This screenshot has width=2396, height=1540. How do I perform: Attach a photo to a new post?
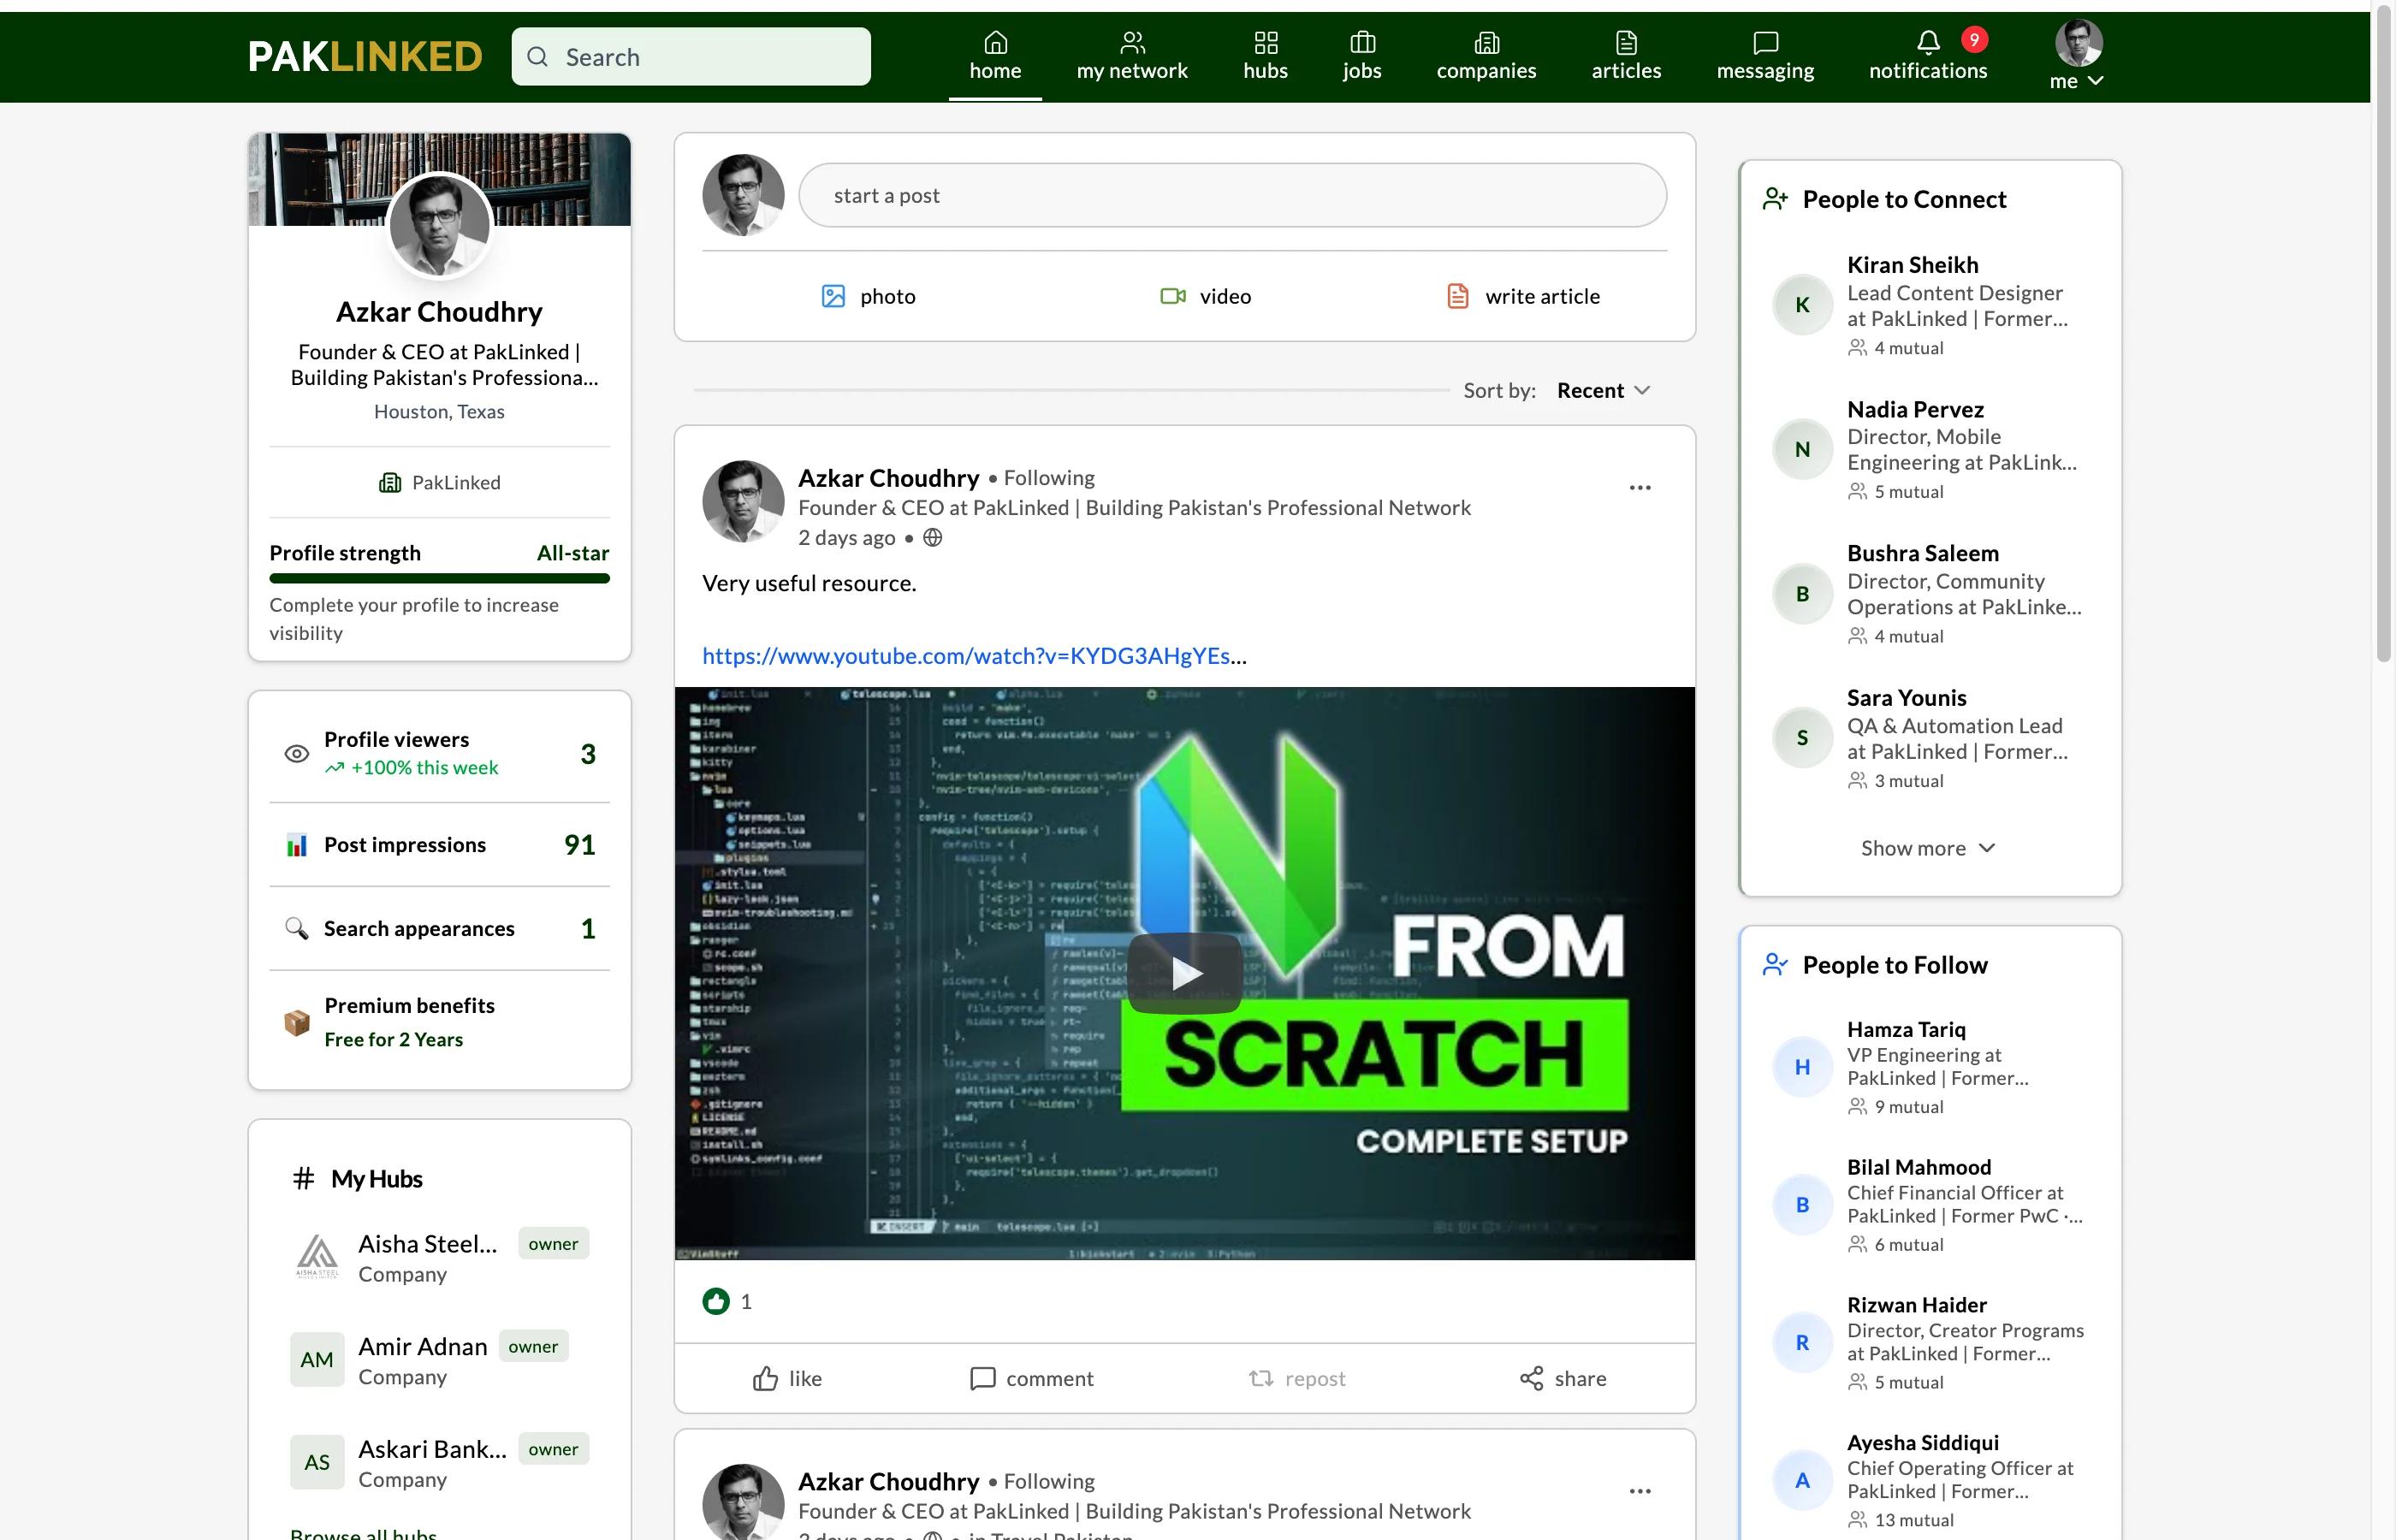pos(866,296)
